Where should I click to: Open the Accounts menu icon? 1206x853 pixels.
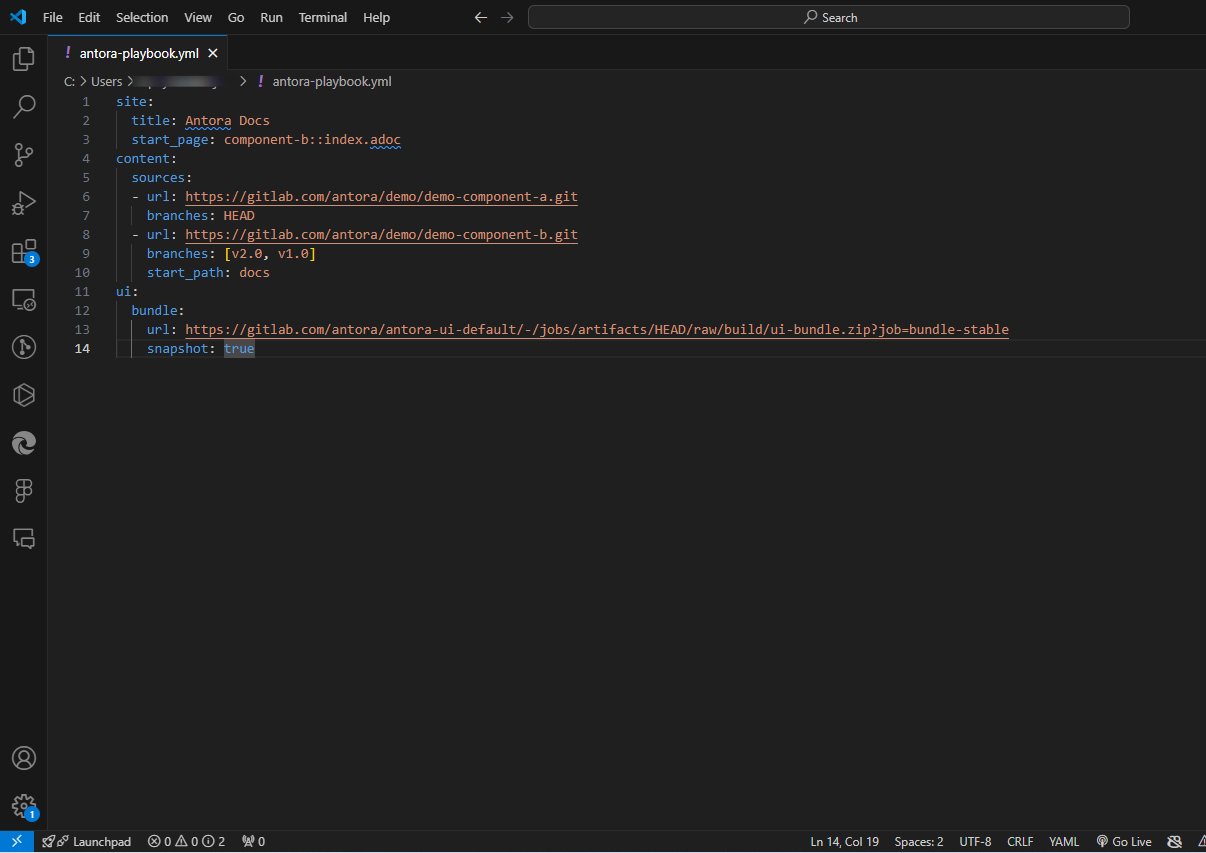[24, 758]
